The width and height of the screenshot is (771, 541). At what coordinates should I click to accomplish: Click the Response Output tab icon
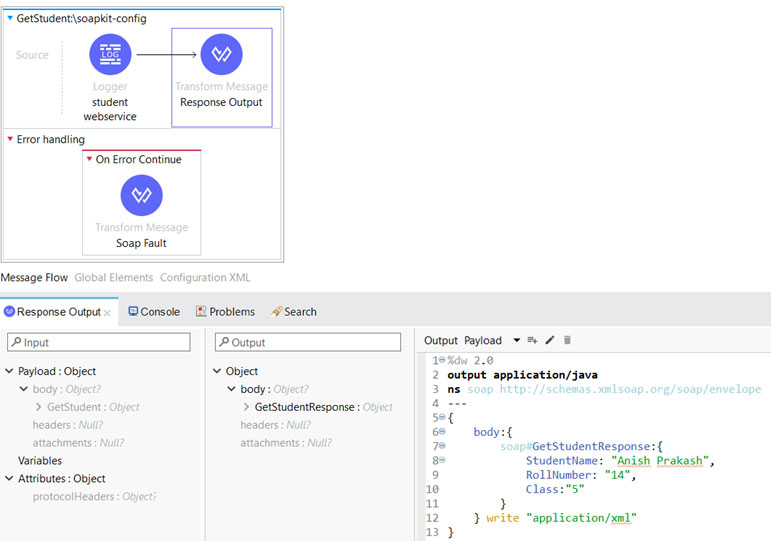(x=9, y=311)
